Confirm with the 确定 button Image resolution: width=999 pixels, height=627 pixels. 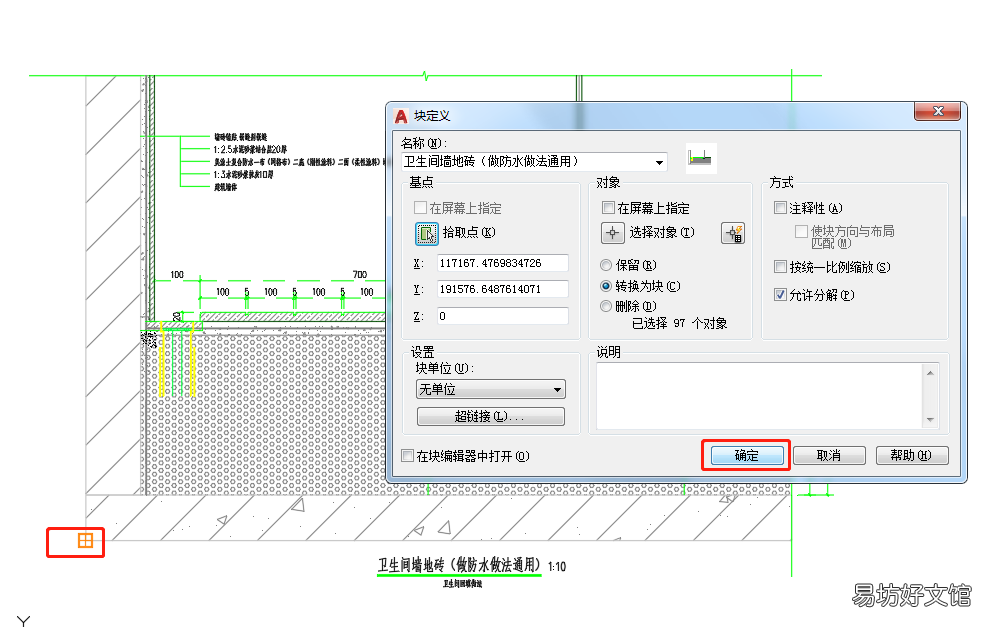(x=747, y=456)
